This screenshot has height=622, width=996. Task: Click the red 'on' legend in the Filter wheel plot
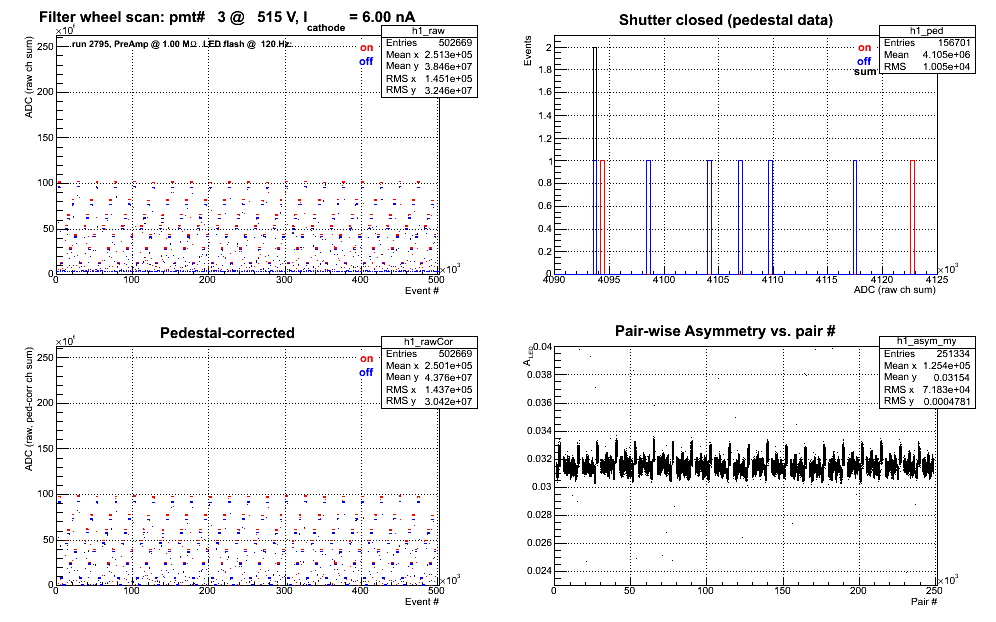pyautogui.click(x=367, y=48)
